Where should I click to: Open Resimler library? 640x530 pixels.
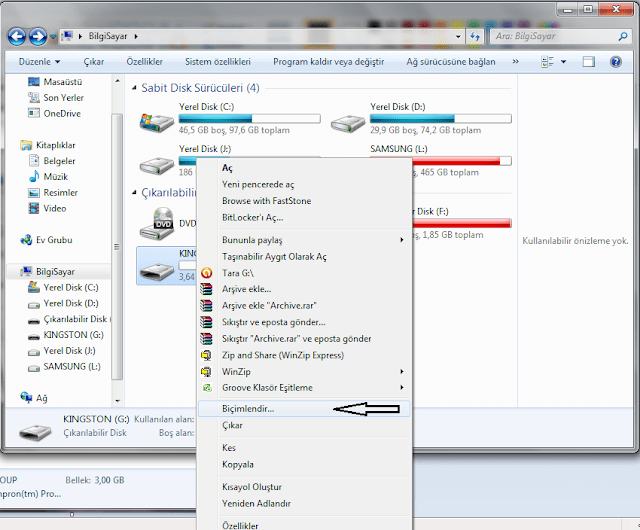(x=60, y=192)
